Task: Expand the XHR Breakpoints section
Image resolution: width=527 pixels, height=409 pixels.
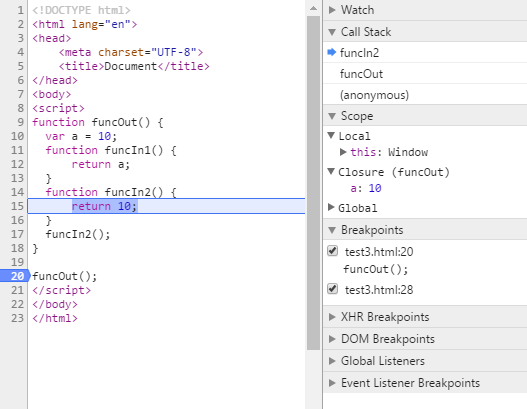Action: (x=332, y=317)
